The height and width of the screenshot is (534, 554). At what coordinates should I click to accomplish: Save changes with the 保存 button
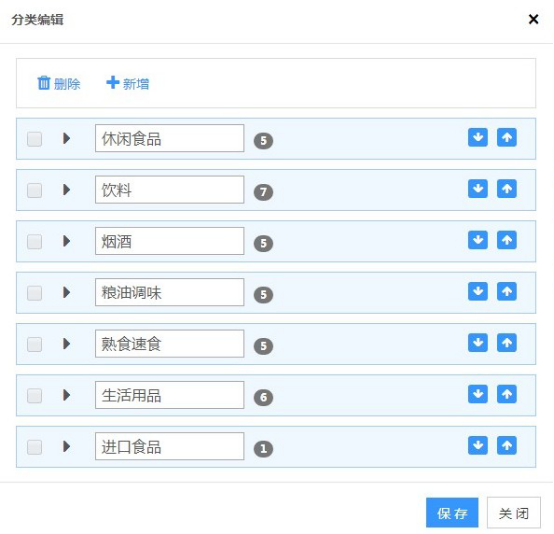[x=452, y=513]
